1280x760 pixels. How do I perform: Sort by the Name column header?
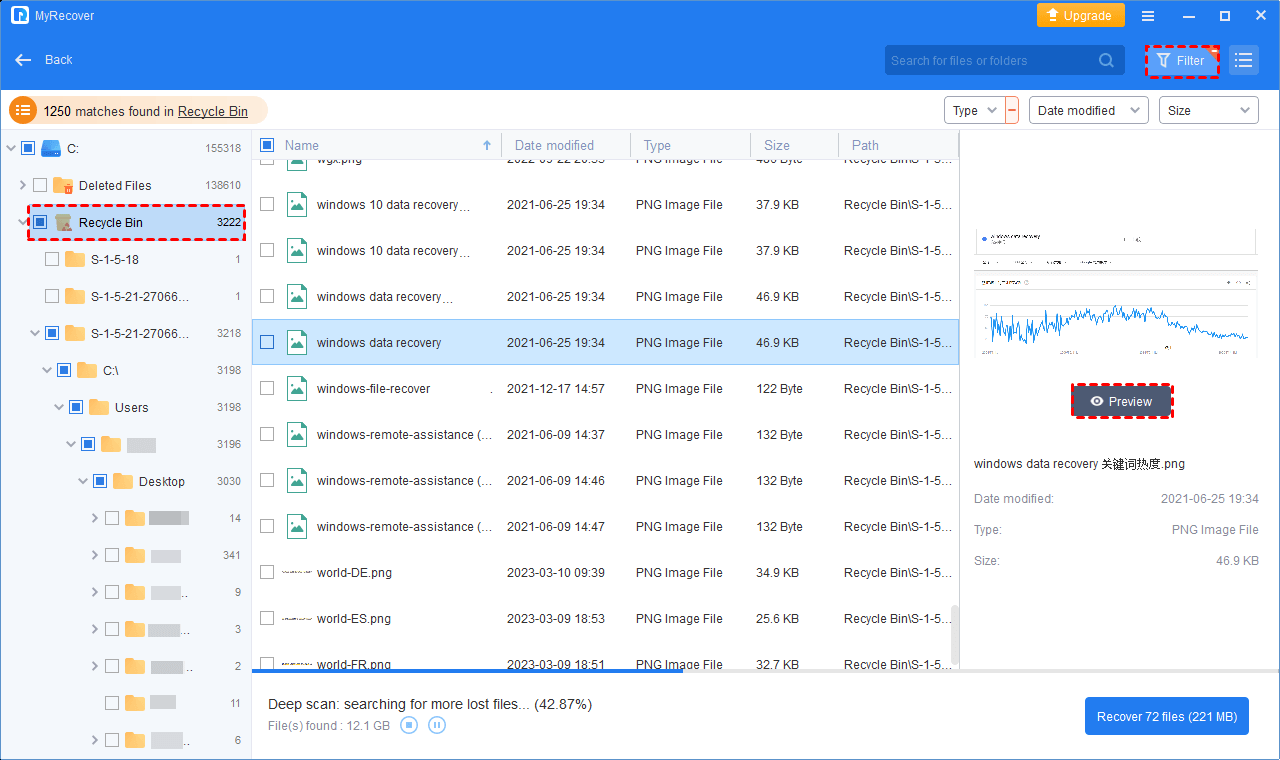tap(302, 145)
